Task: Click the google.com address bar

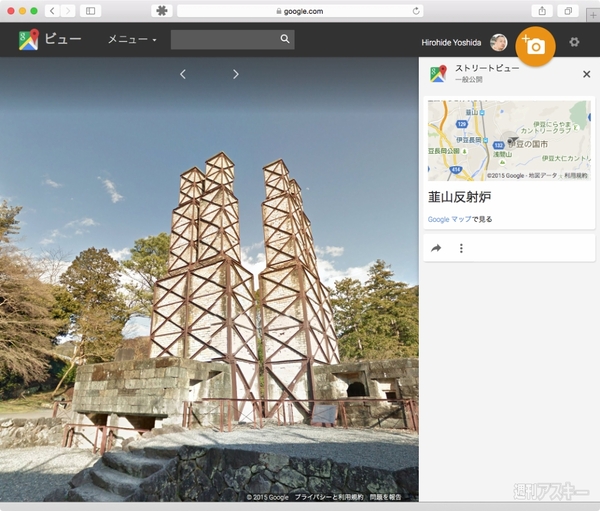Action: tap(300, 11)
